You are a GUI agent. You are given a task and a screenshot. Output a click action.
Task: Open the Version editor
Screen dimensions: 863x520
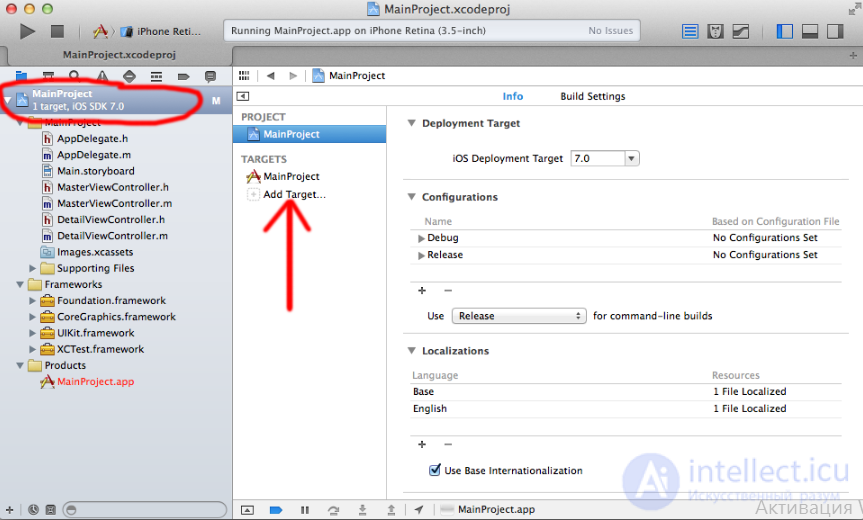[x=741, y=31]
